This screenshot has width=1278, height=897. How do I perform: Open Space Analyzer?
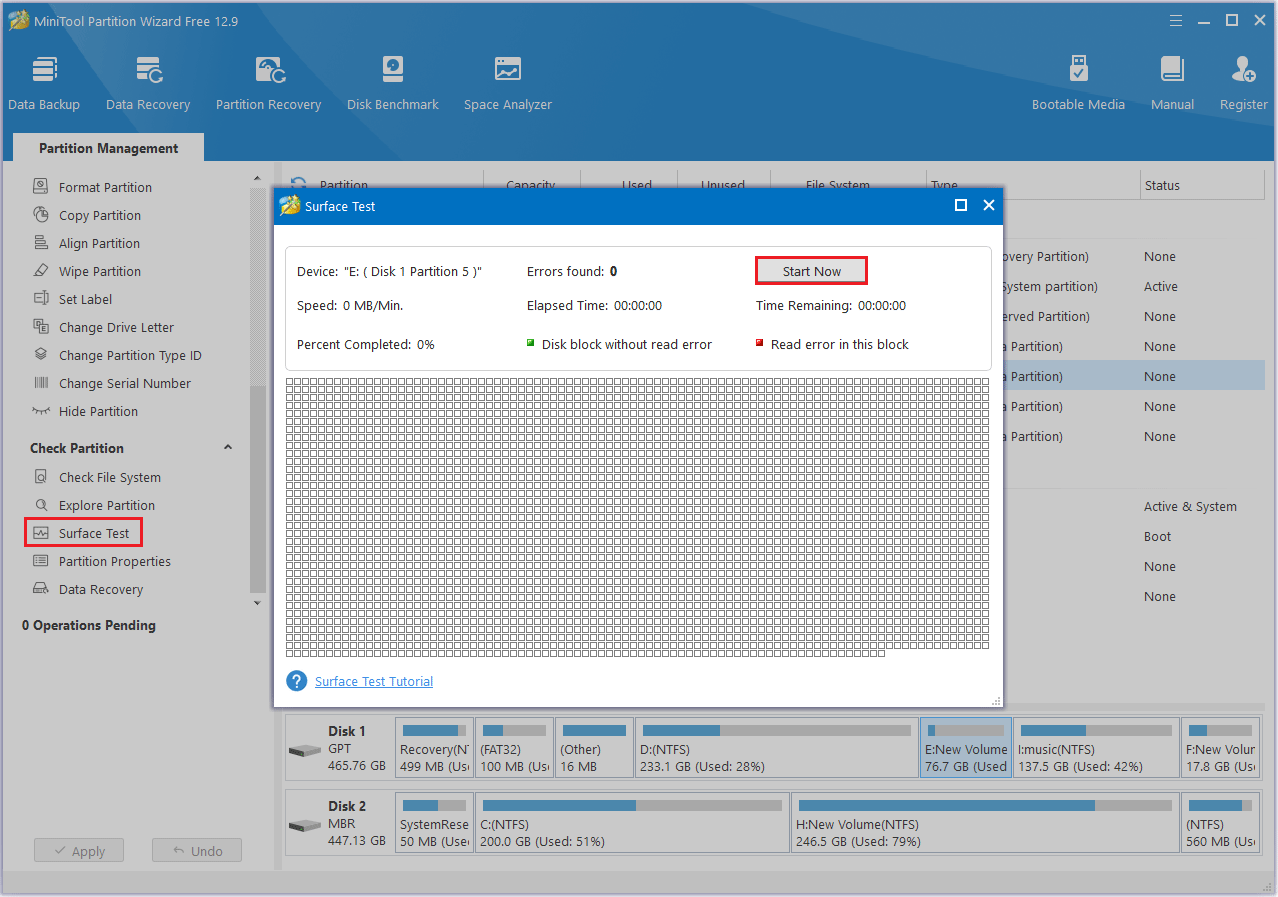point(508,83)
